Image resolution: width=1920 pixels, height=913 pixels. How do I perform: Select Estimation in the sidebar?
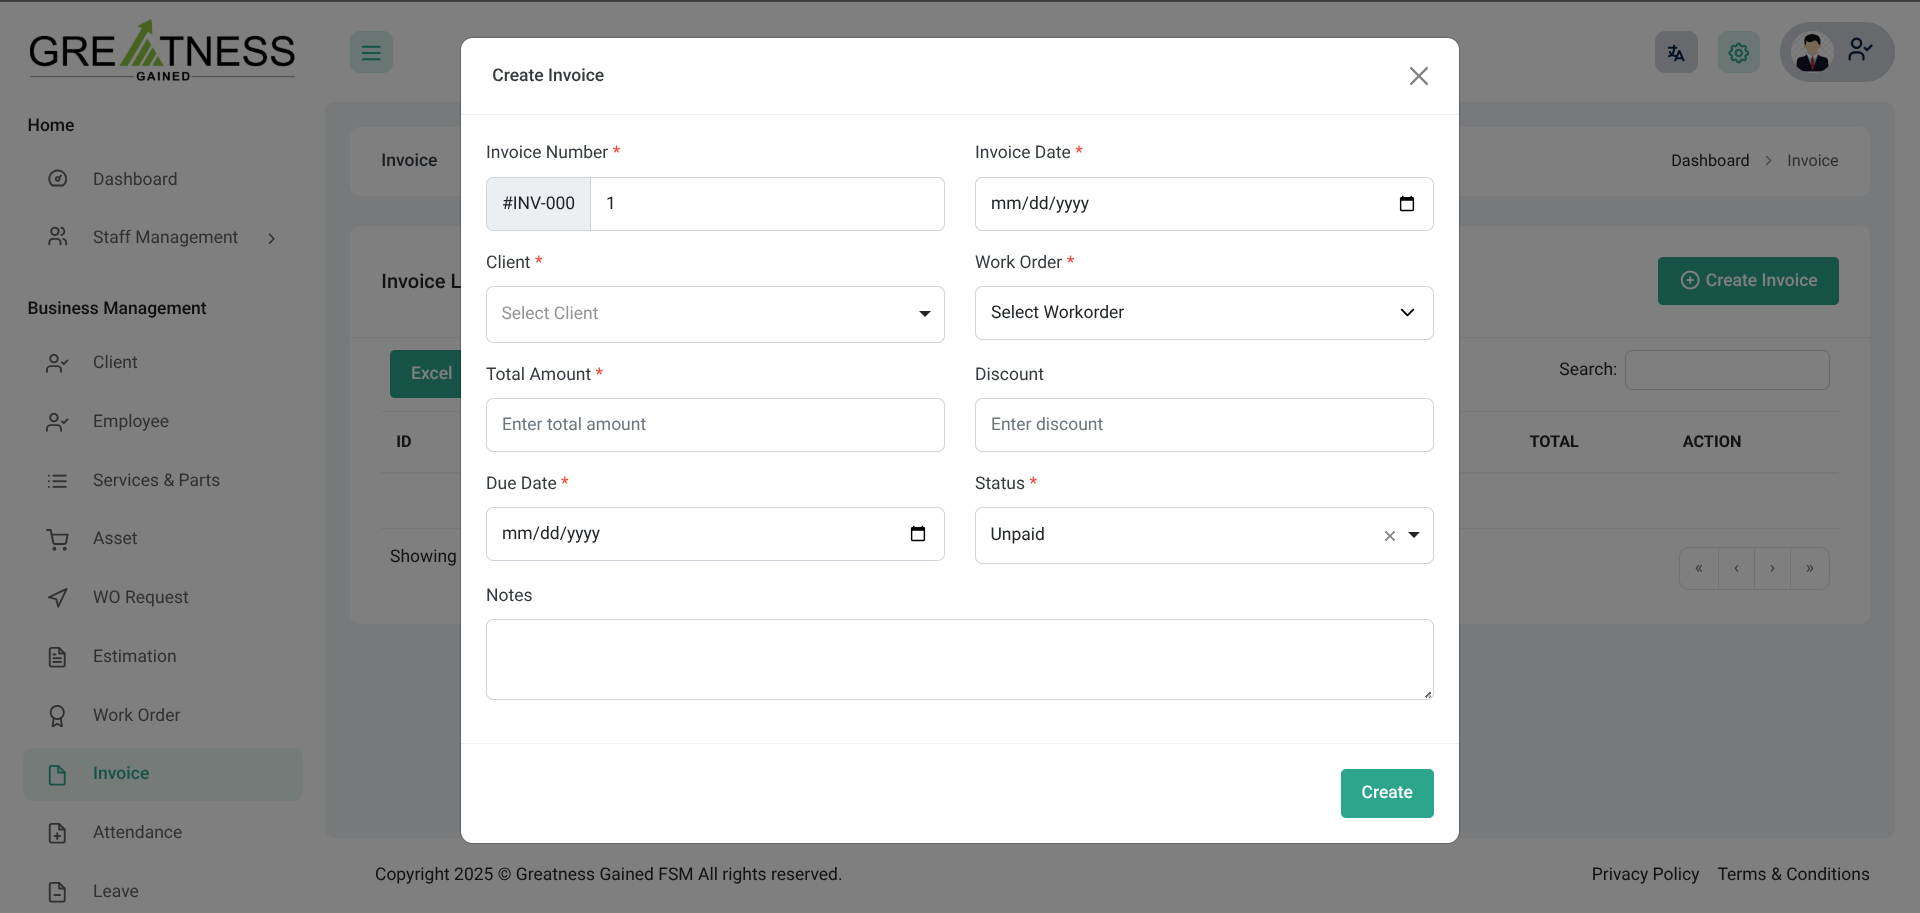(134, 656)
